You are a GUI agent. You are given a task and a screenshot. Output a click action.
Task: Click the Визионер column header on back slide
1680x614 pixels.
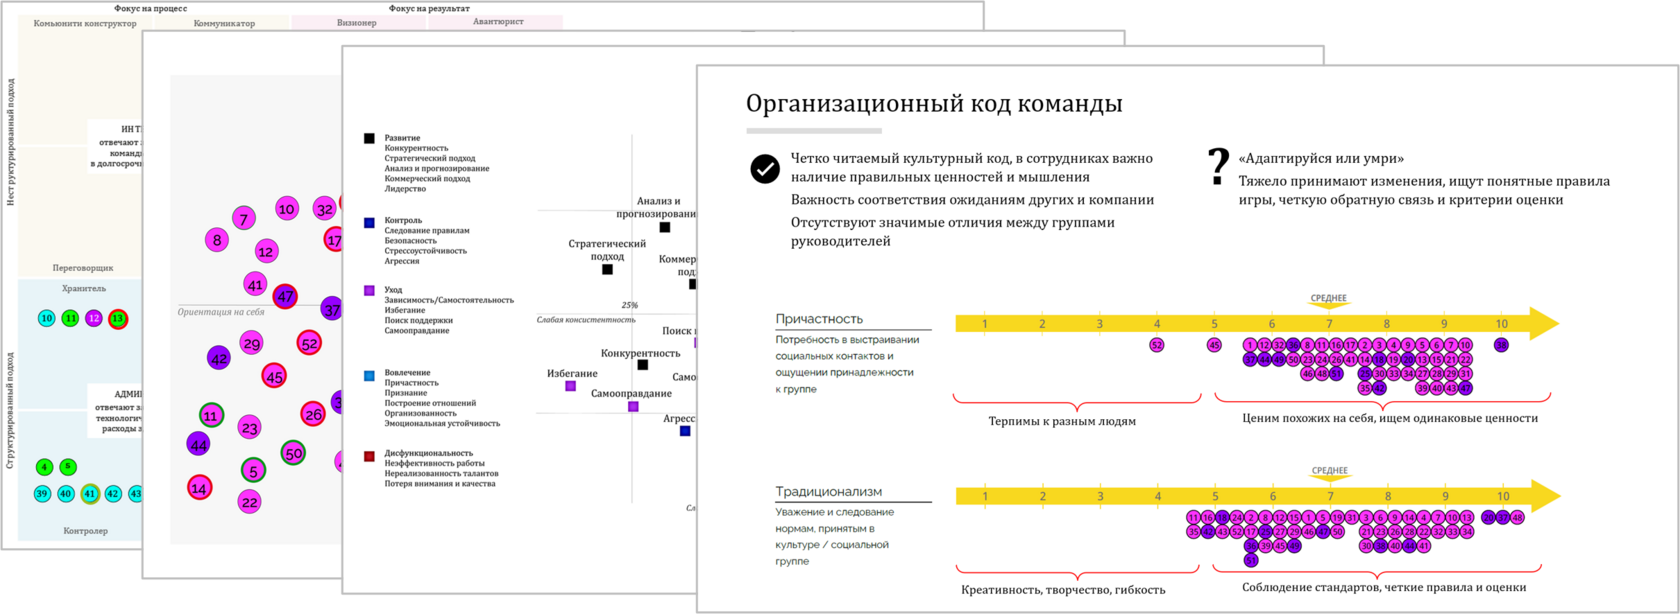click(357, 22)
